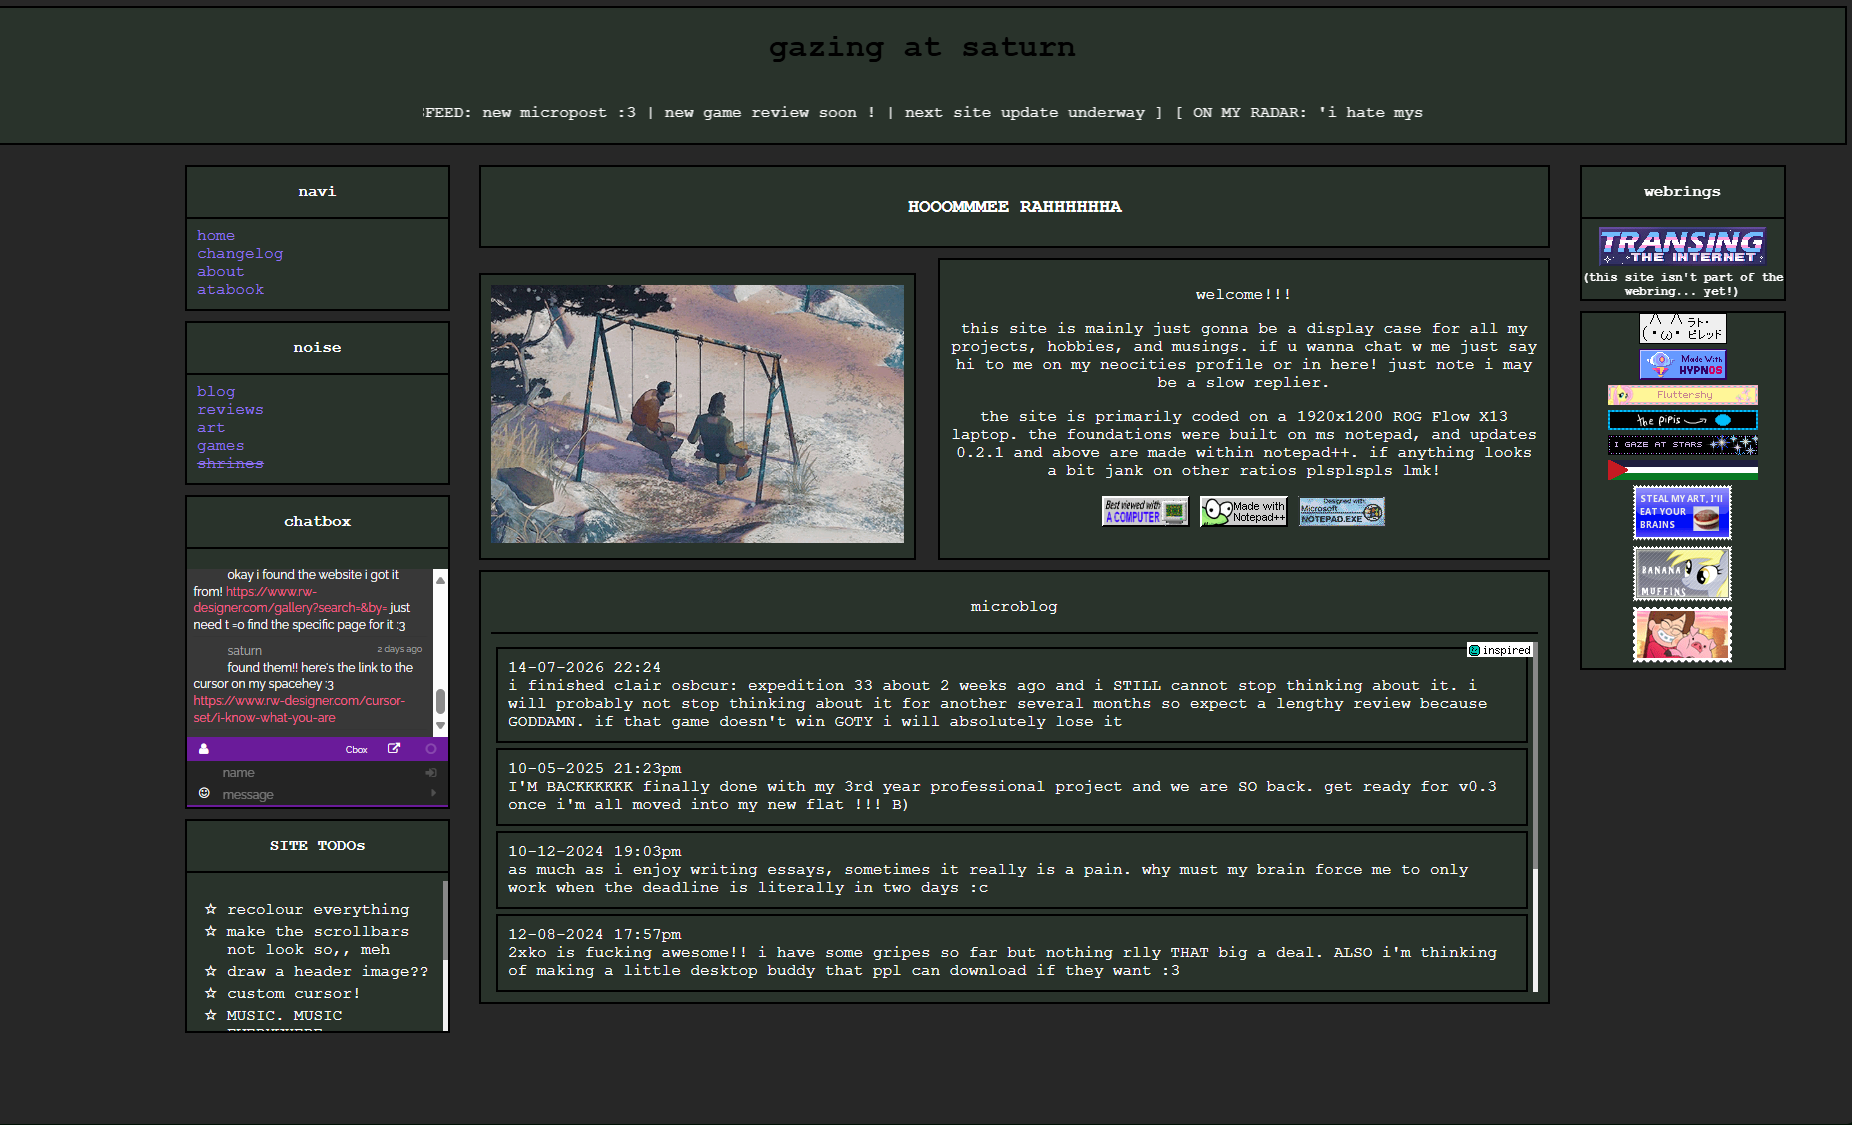Click the 10-12-2024 microblog post

tap(1012, 870)
